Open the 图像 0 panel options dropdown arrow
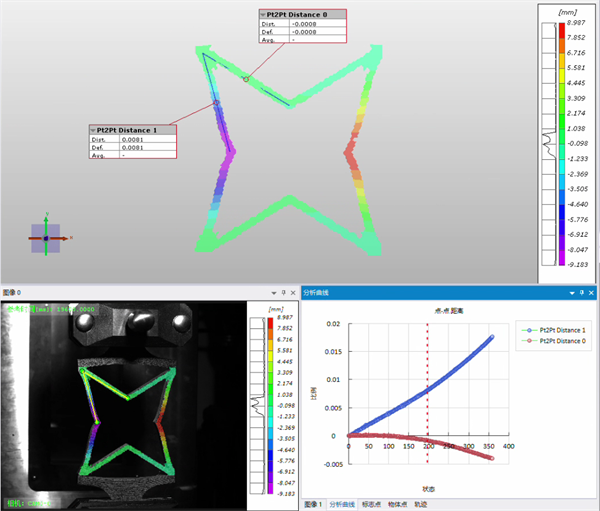The width and height of the screenshot is (600, 511). coord(274,293)
